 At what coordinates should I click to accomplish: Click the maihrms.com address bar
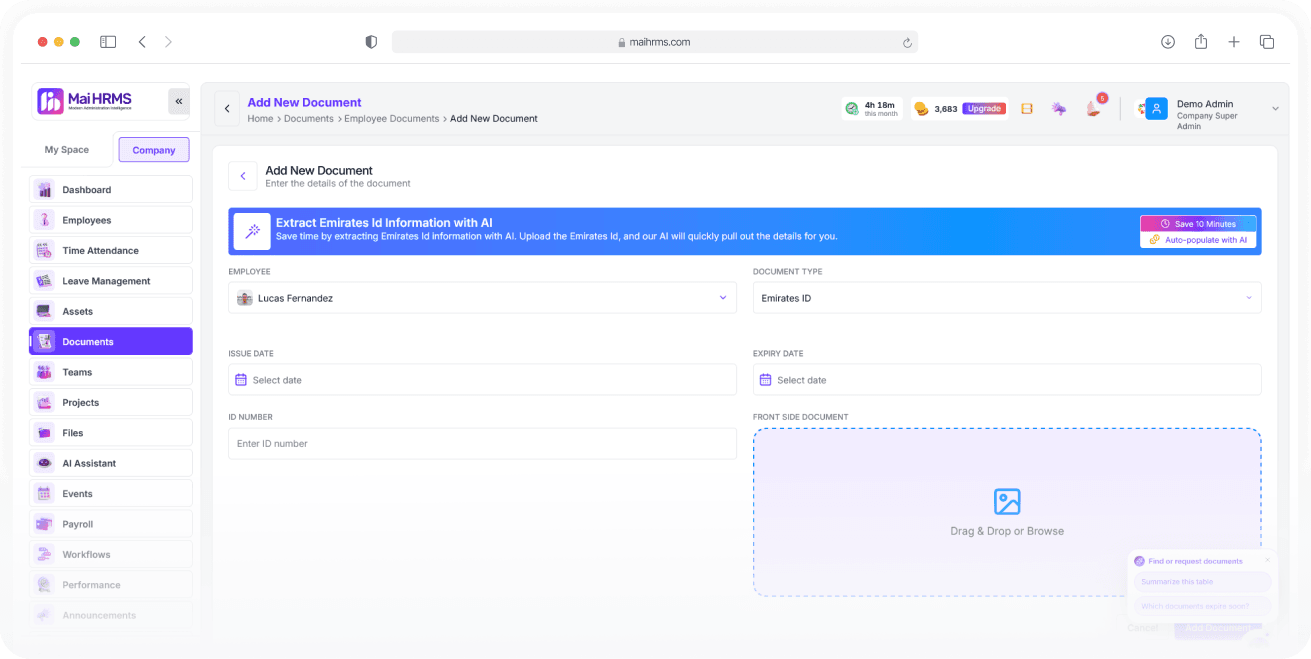655,42
